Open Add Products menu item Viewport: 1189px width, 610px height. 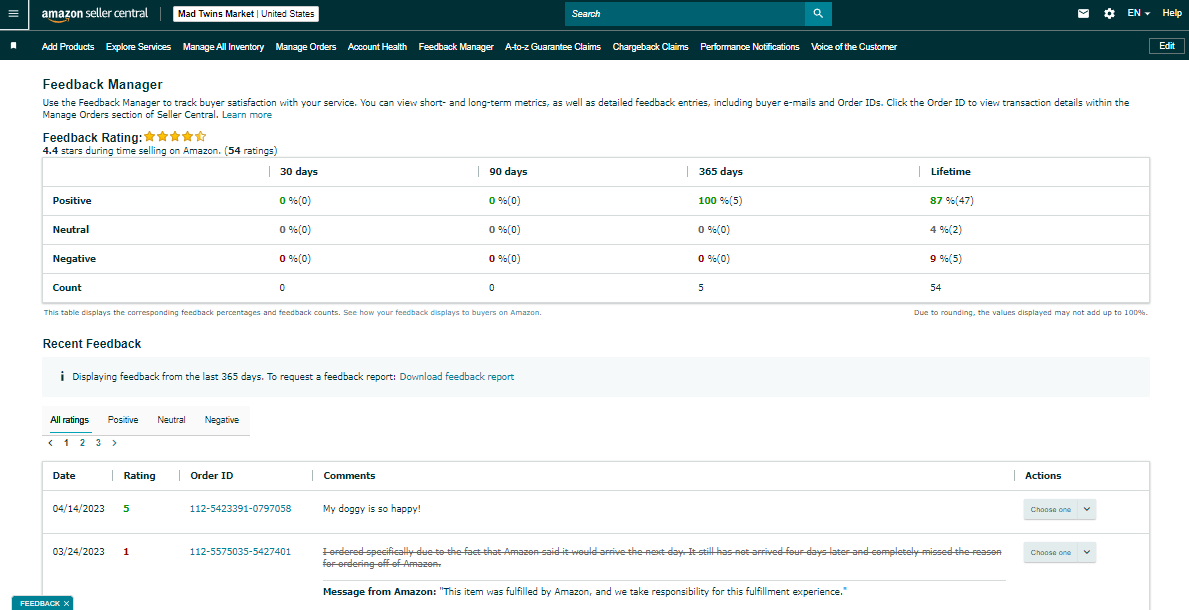pos(68,47)
